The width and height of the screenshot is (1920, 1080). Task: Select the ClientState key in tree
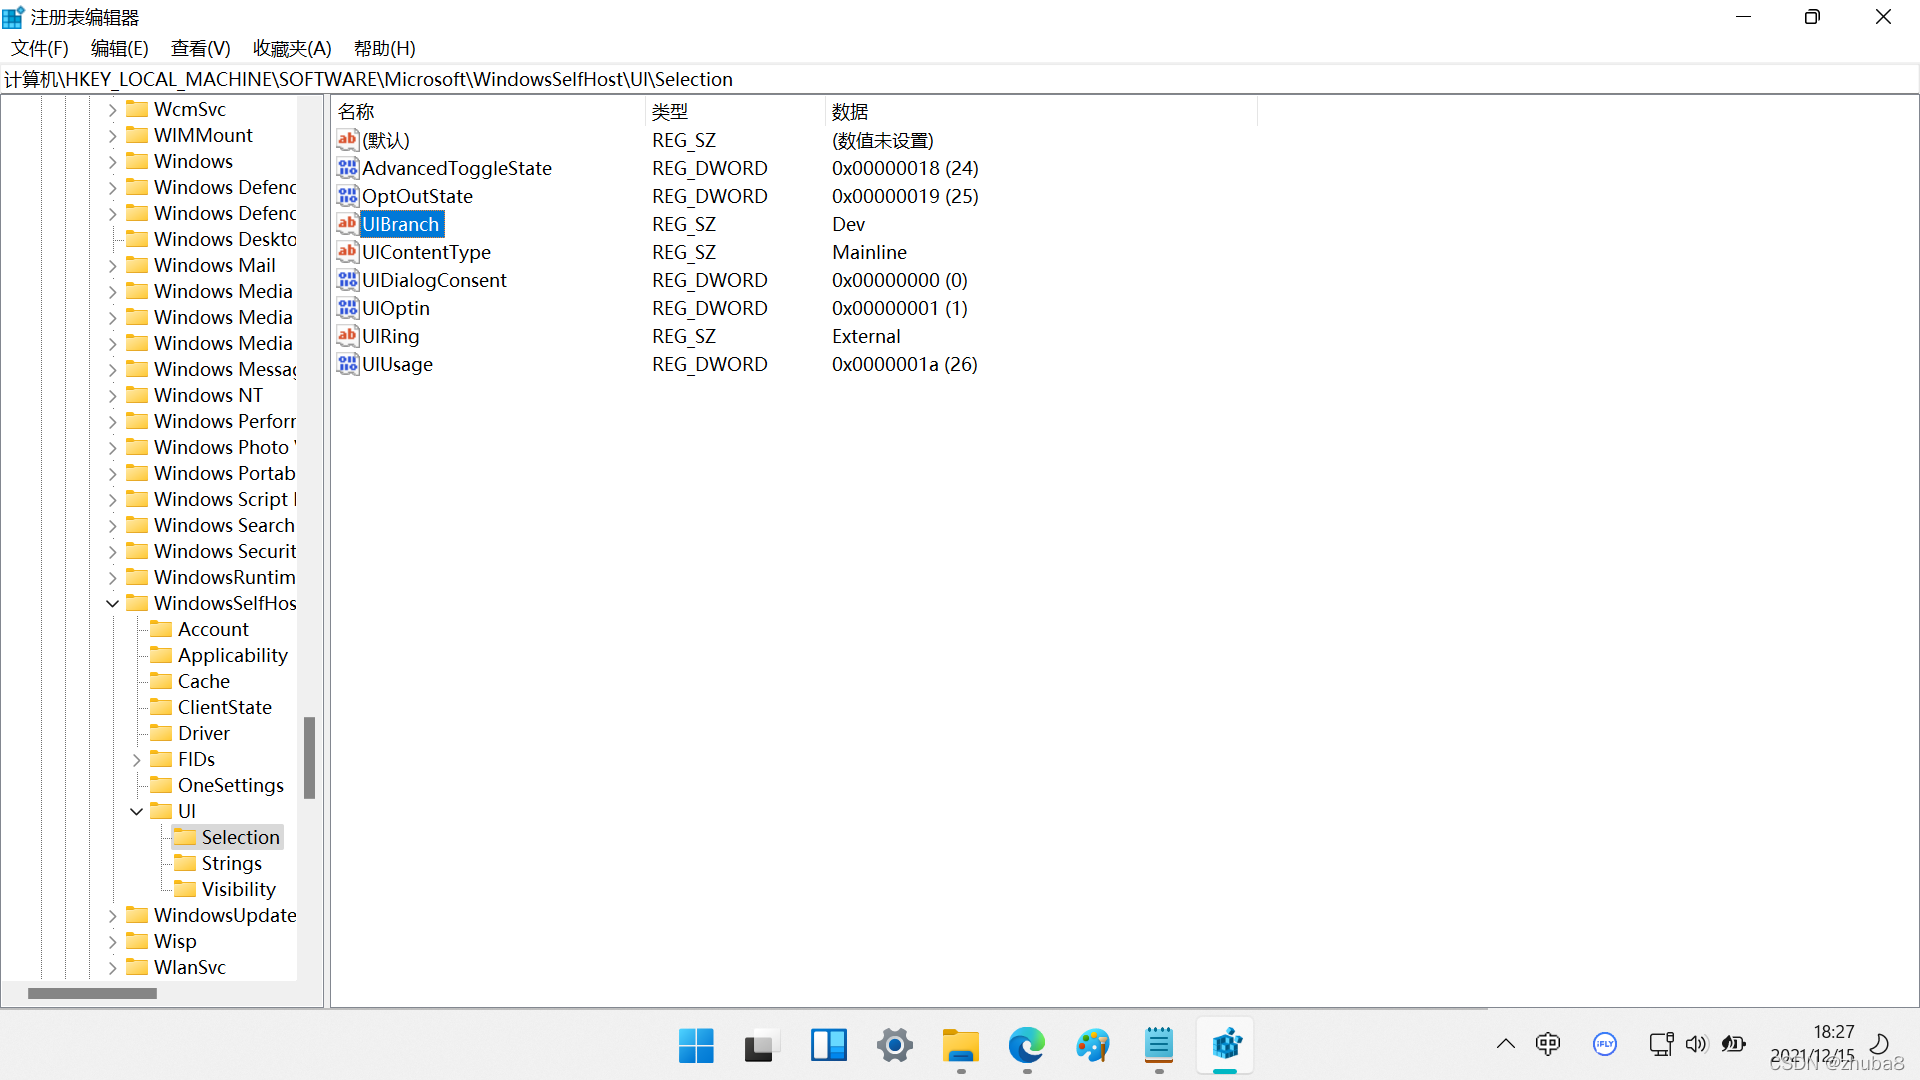point(224,707)
